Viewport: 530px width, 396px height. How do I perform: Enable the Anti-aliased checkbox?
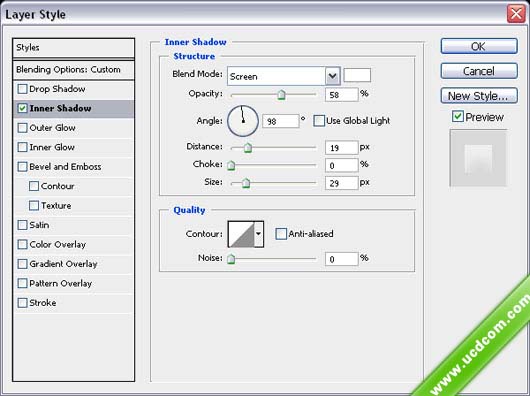[x=281, y=233]
